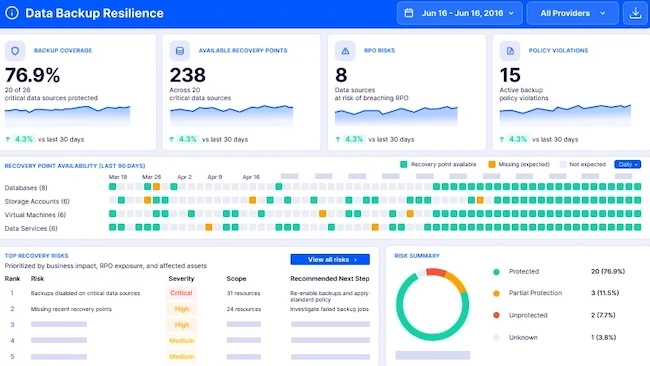Click the Severity column header
The height and width of the screenshot is (366, 650).
pyautogui.click(x=181, y=279)
